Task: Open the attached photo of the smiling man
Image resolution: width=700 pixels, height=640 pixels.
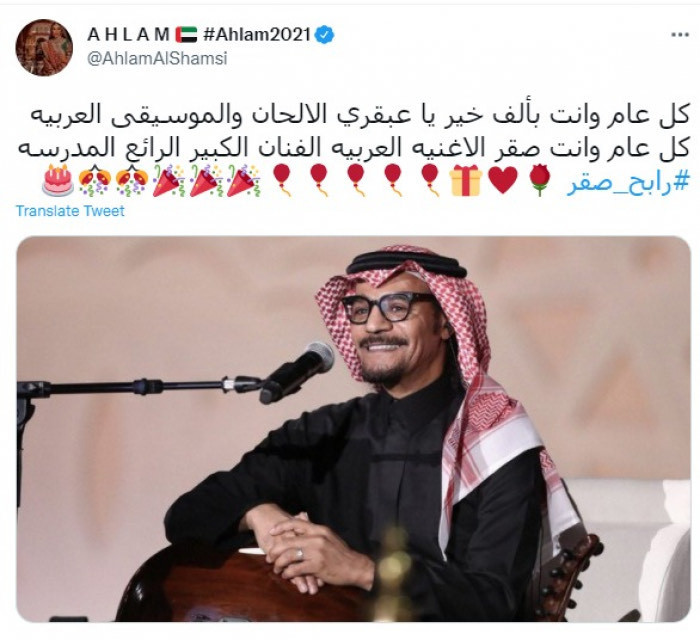Action: tap(354, 429)
